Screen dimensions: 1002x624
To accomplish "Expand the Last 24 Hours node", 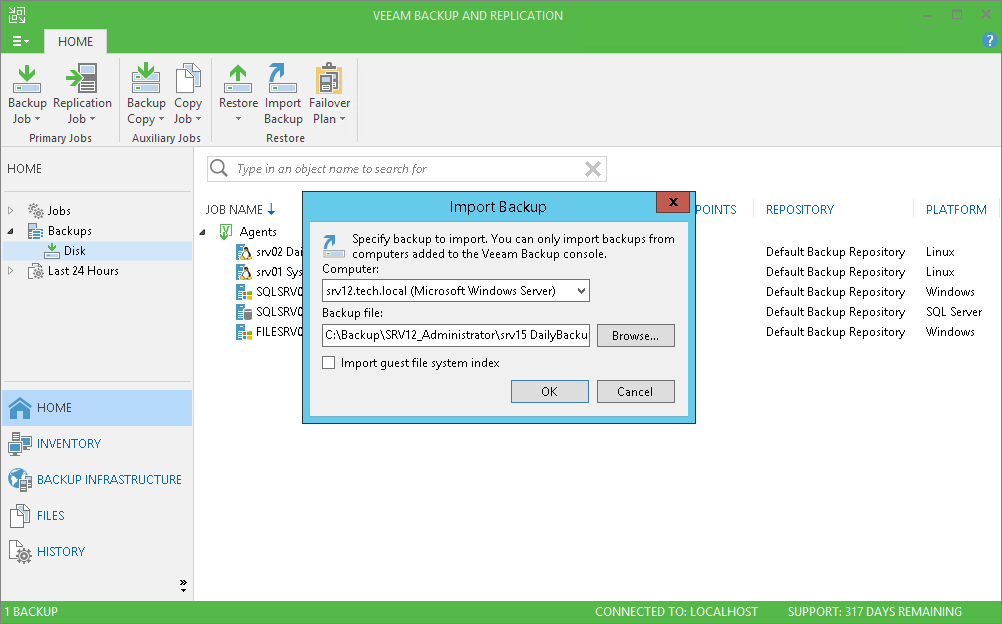I will point(11,271).
